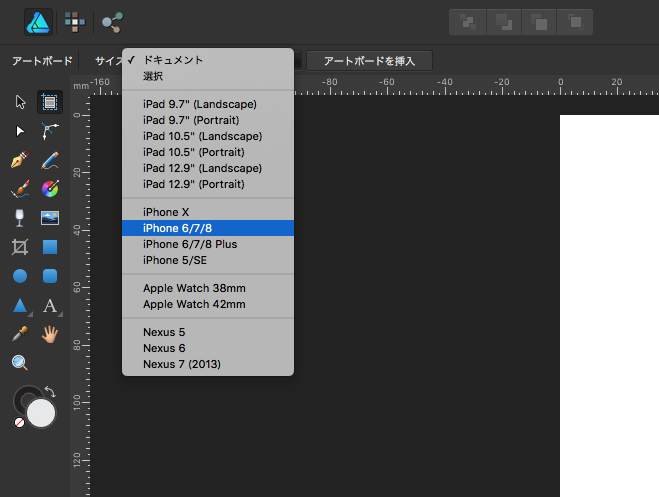Select the Artboard tool
The height and width of the screenshot is (497, 659).
click(50, 102)
